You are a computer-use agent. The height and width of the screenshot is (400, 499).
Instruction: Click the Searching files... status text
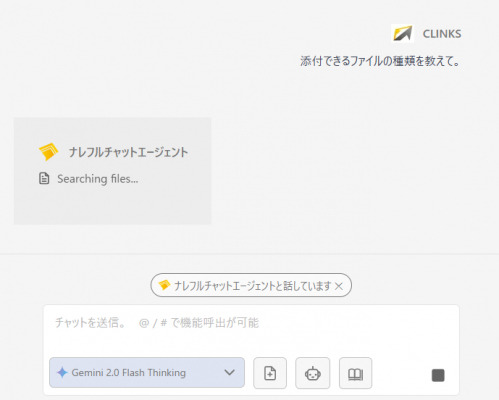[98, 179]
